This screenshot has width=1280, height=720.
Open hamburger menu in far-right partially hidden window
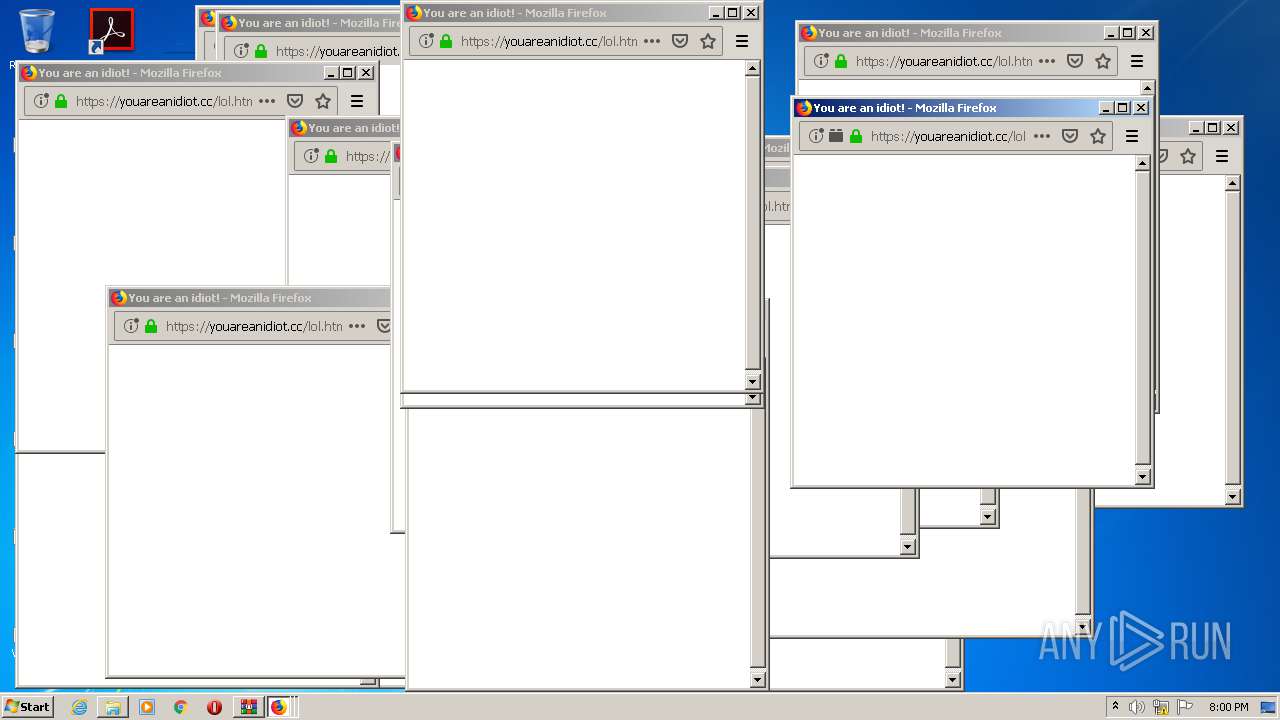pos(1222,156)
